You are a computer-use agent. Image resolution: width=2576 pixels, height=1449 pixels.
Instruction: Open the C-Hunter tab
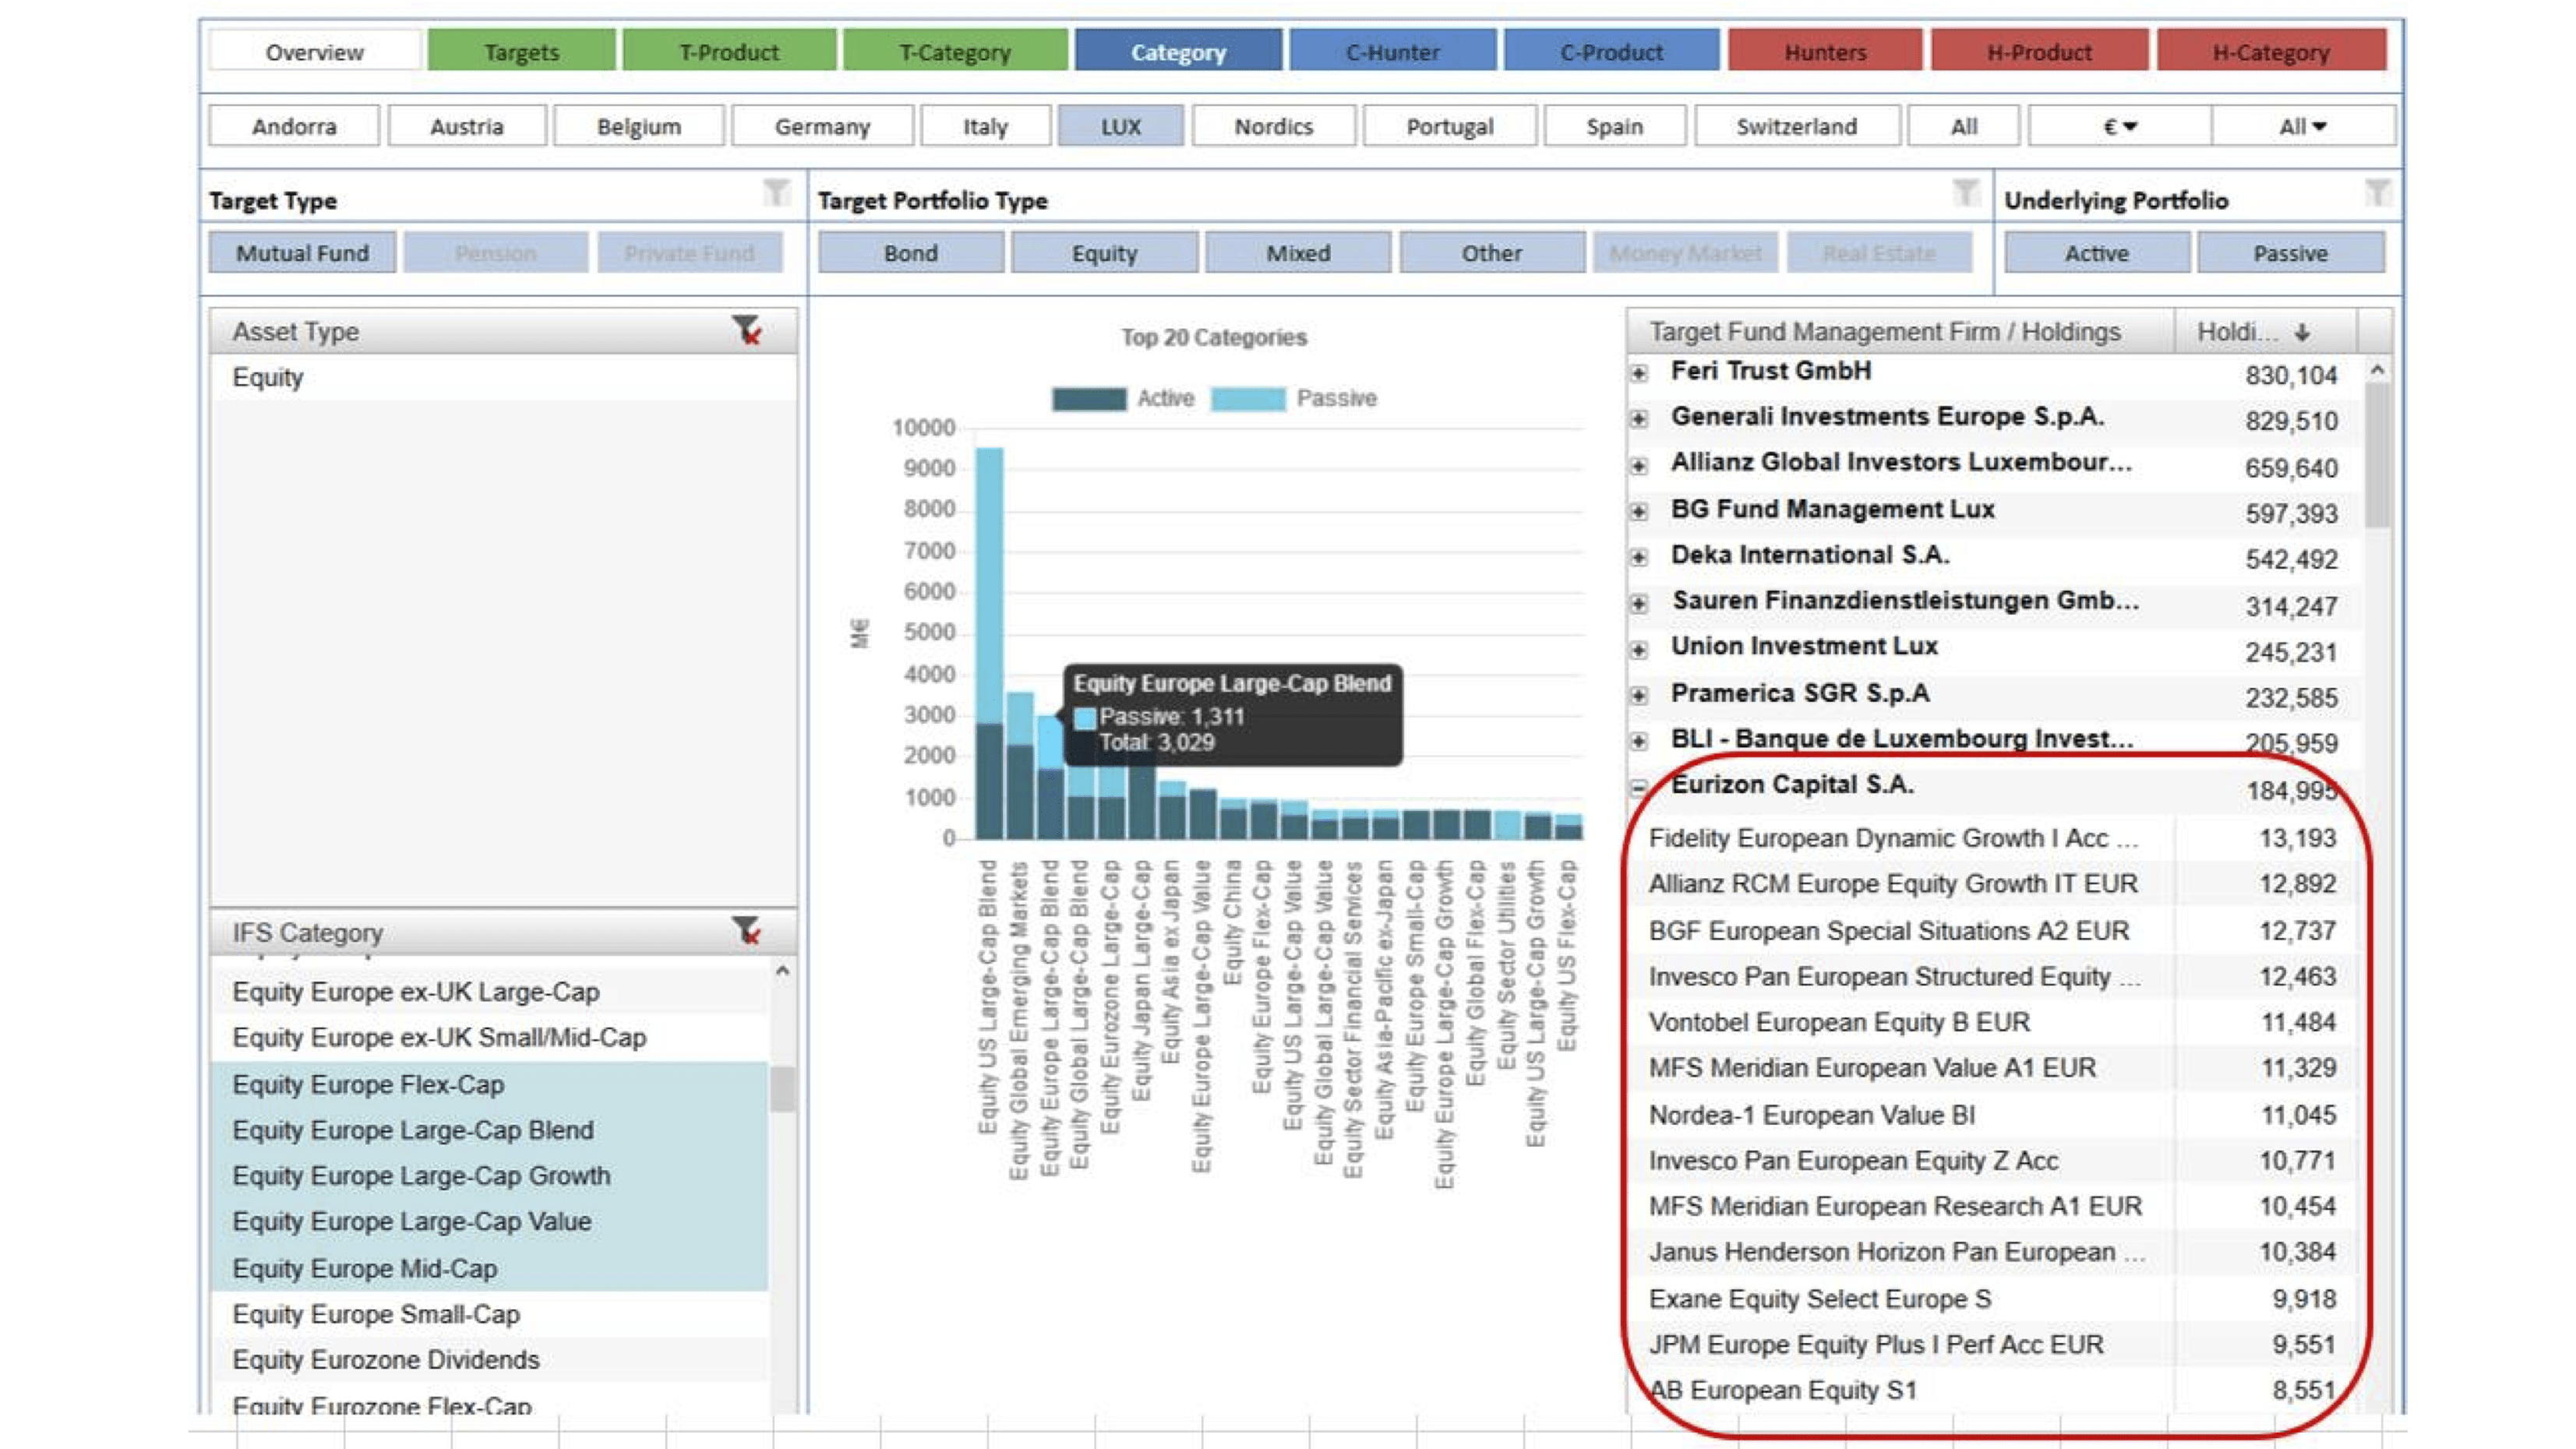coord(1392,51)
